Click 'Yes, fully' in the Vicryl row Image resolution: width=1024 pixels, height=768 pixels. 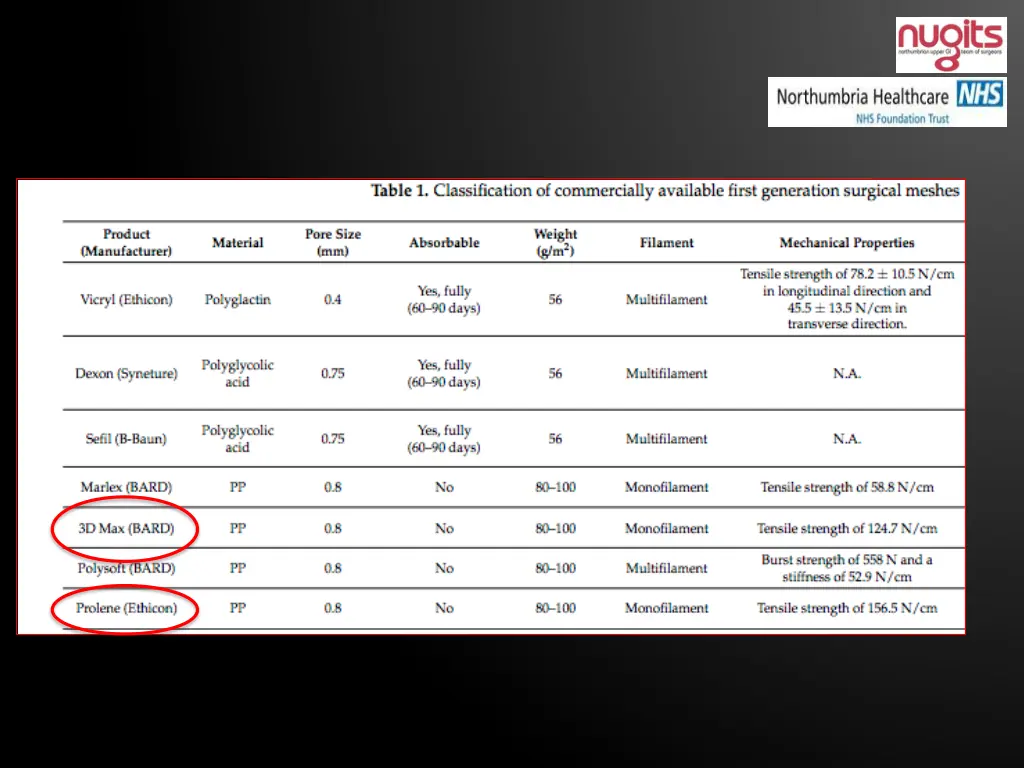point(444,291)
